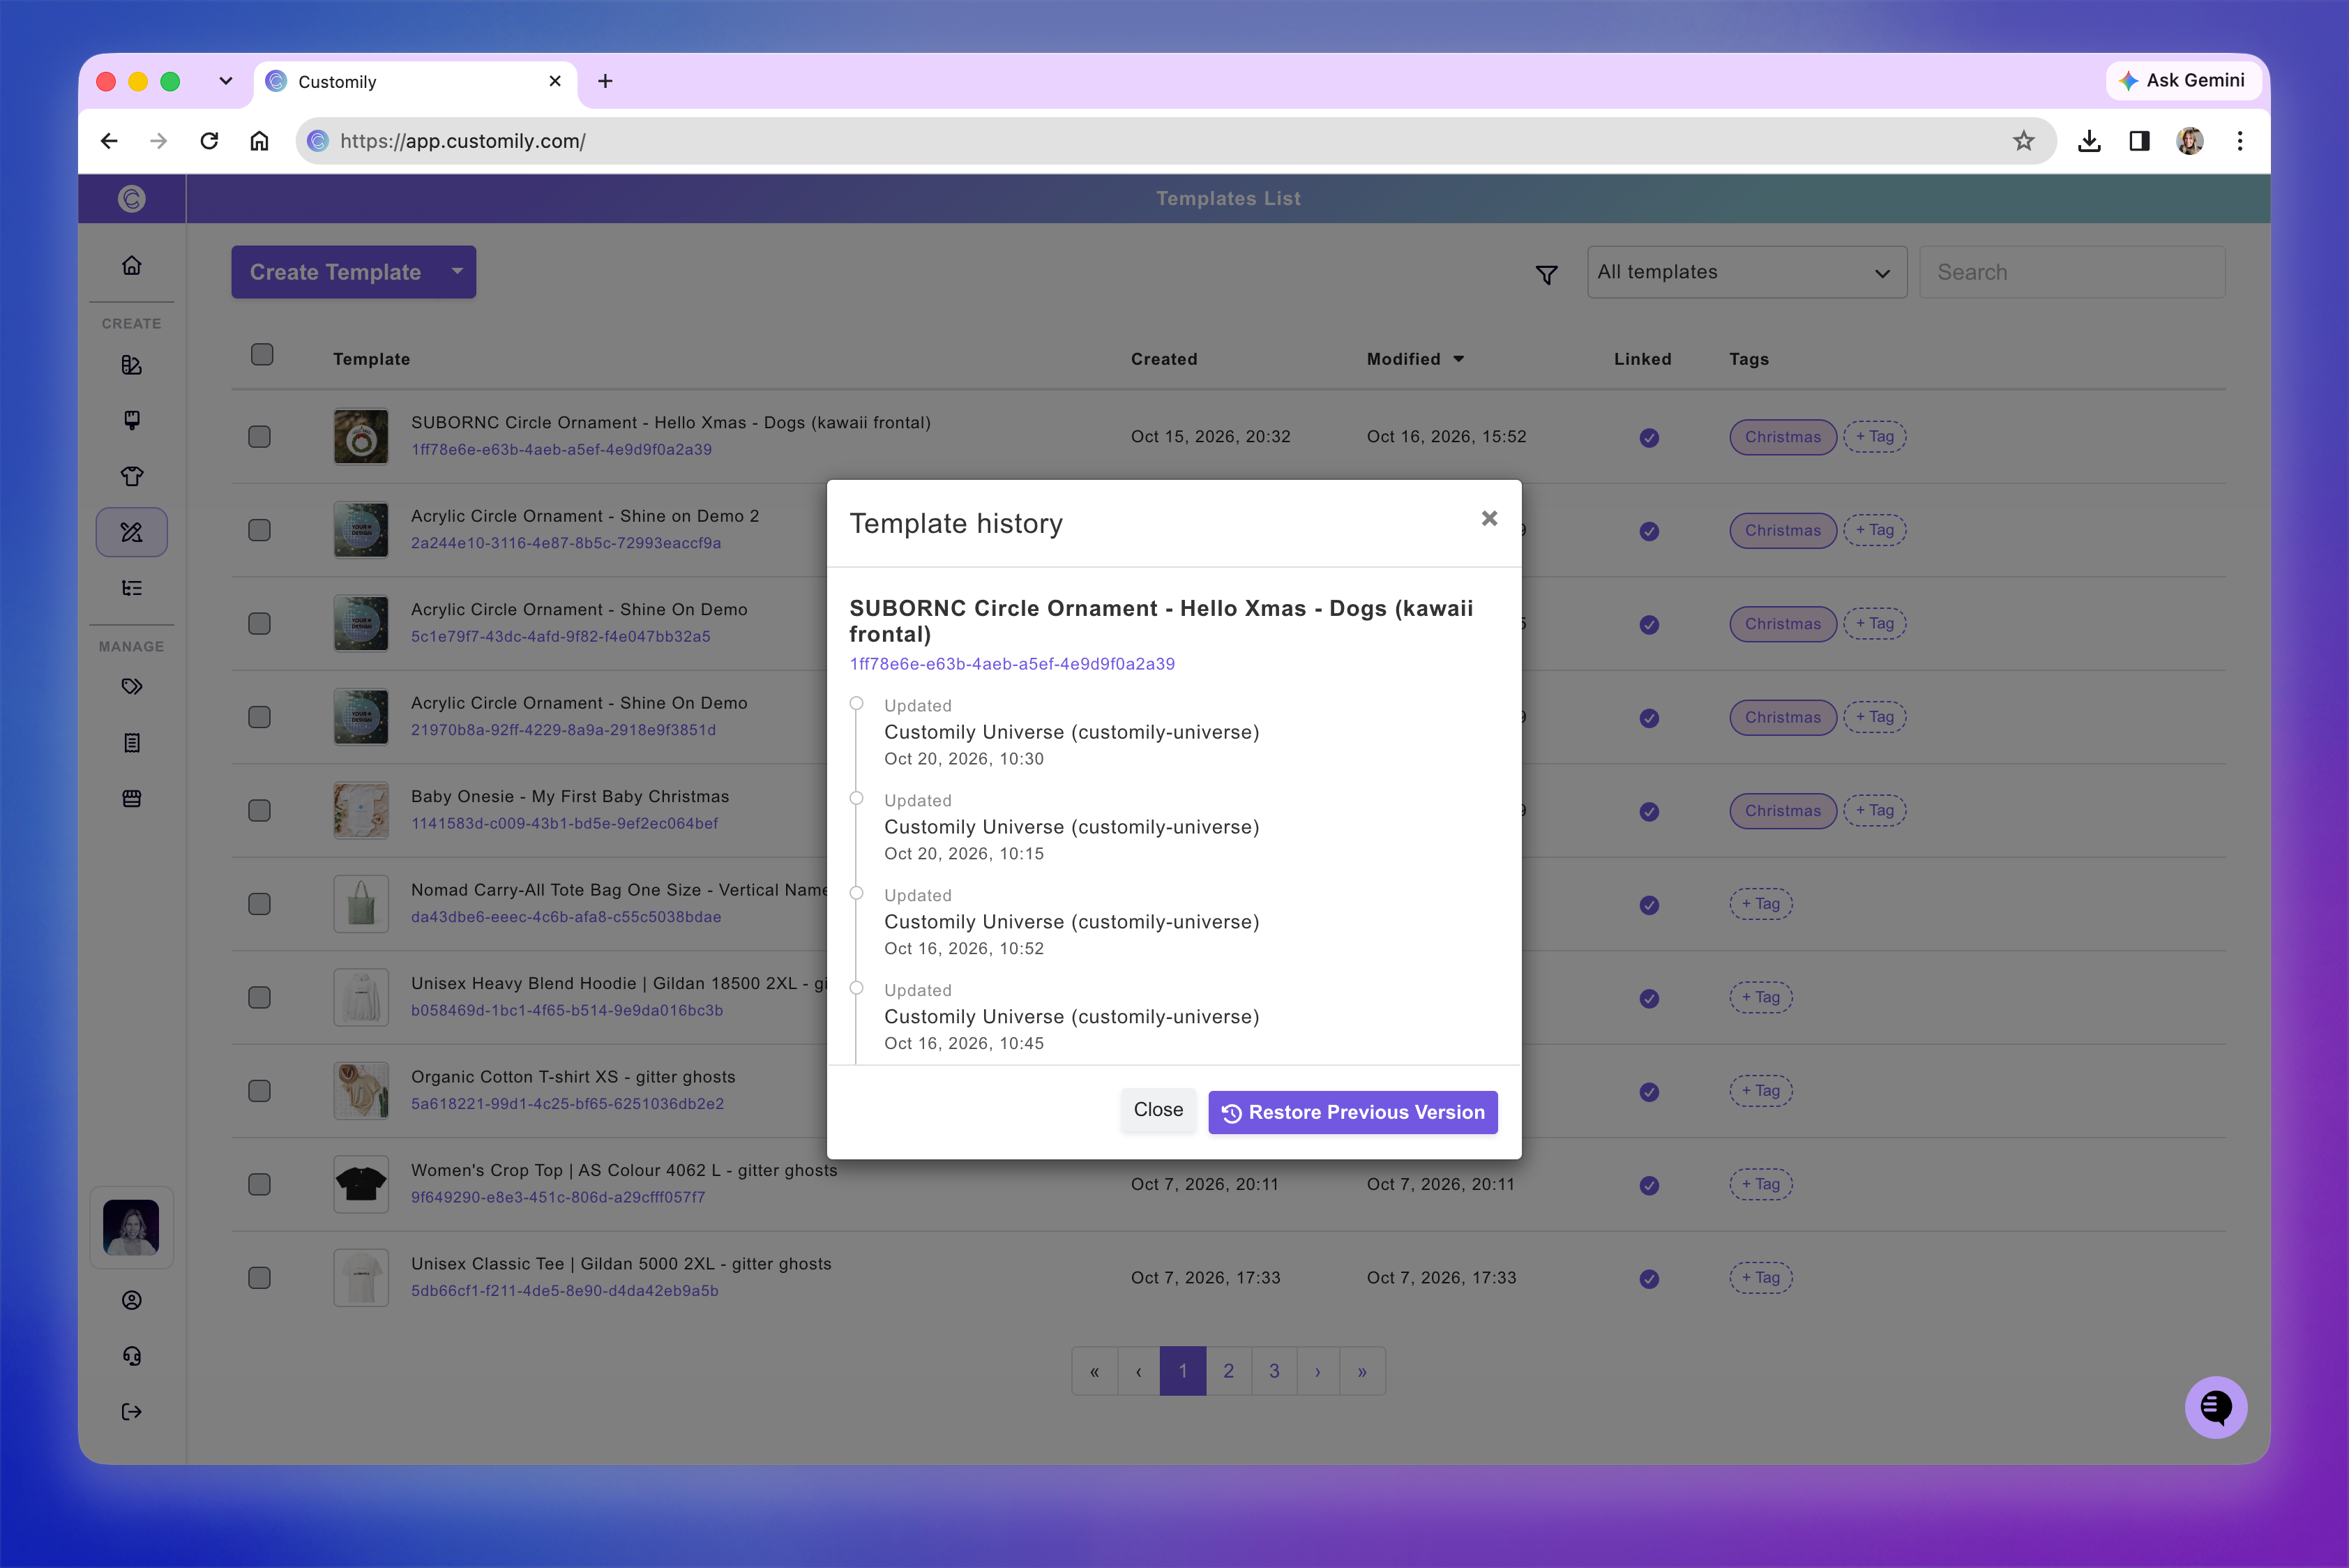Toggle the select-all templates checkbox
2349x1568 pixels.
[262, 355]
